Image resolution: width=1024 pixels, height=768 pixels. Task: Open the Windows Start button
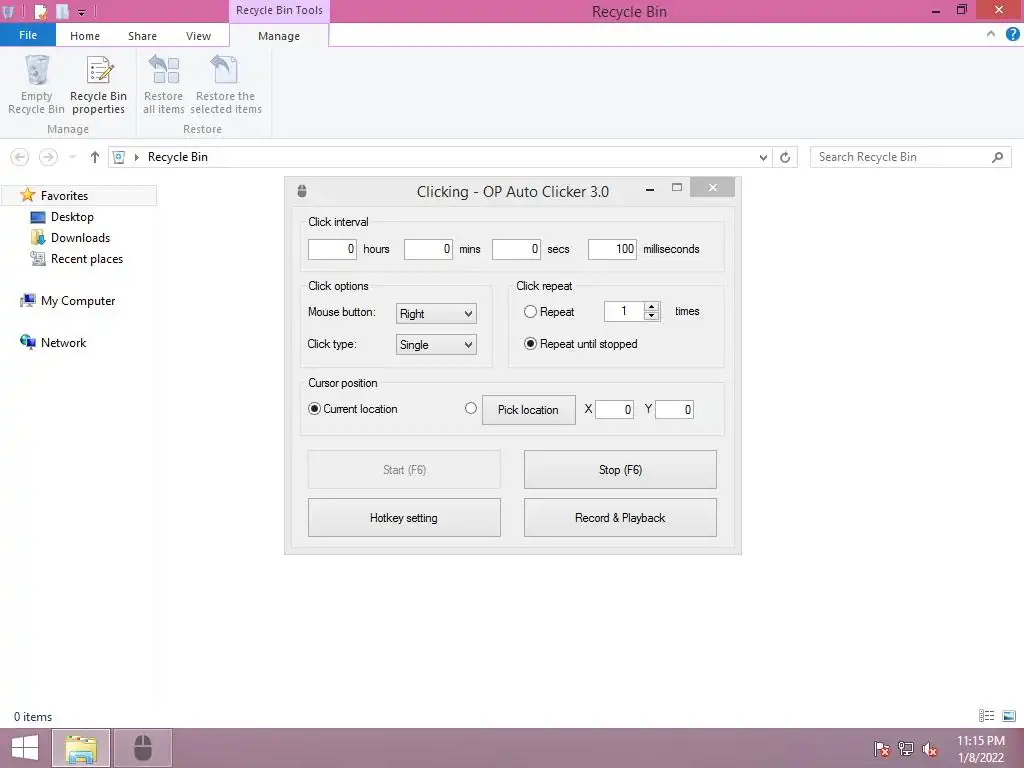[25, 748]
